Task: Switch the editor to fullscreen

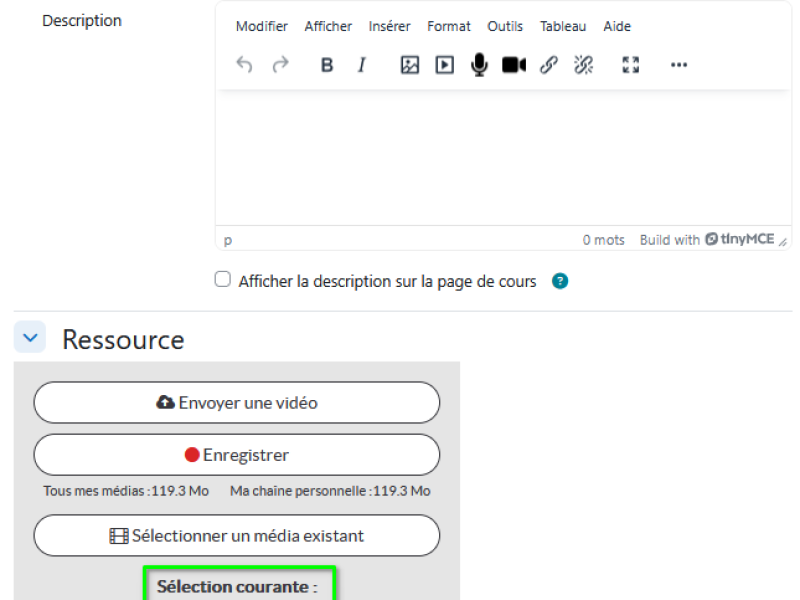Action: (631, 65)
